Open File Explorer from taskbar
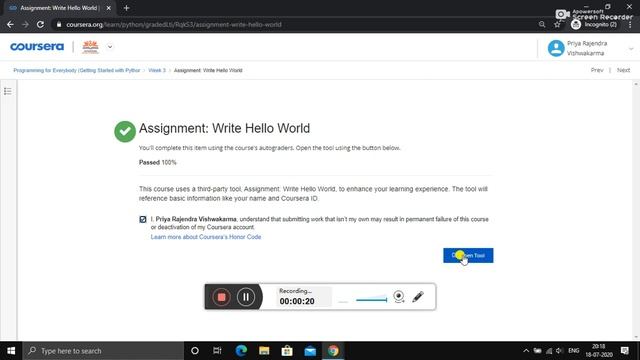 click(264, 351)
